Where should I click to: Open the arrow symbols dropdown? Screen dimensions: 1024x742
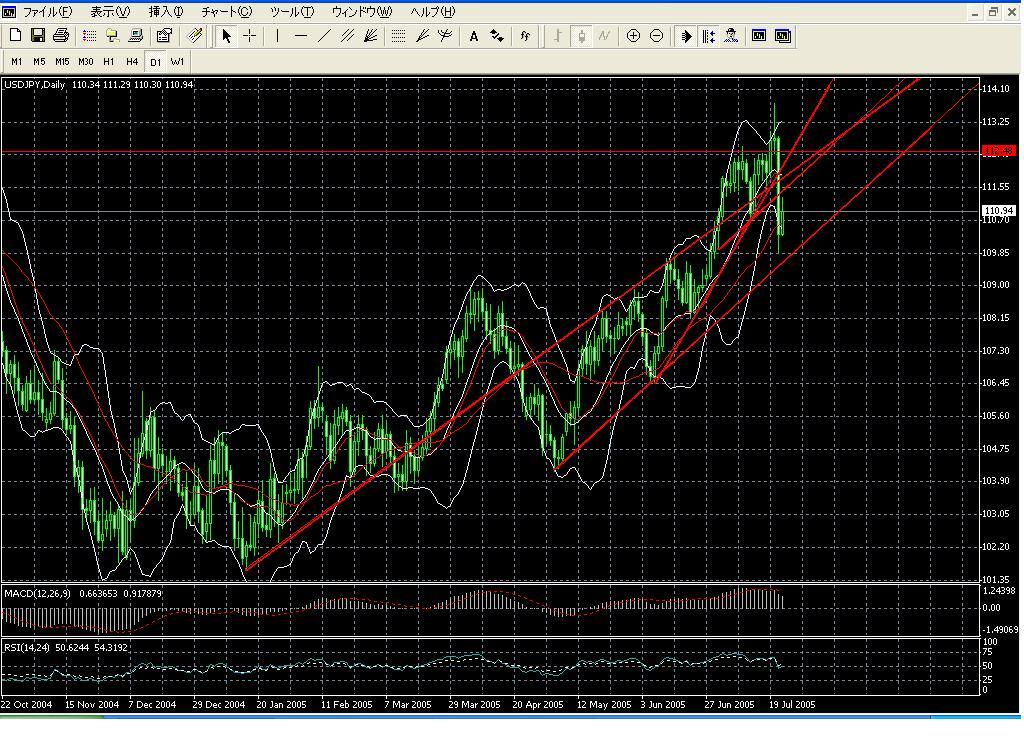tap(496, 35)
